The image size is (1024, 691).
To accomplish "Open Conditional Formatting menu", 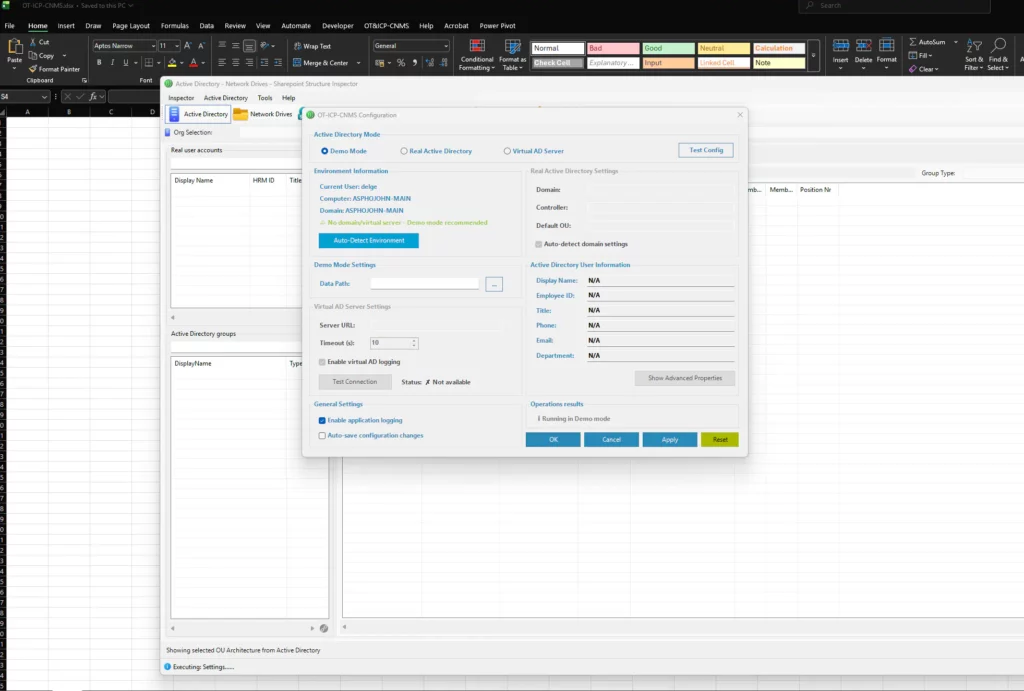I will [477, 55].
